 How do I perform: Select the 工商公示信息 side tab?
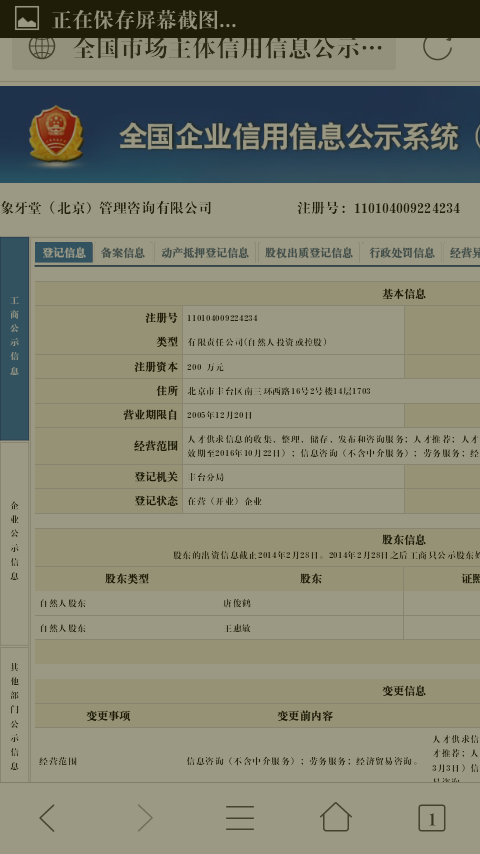pos(14,338)
